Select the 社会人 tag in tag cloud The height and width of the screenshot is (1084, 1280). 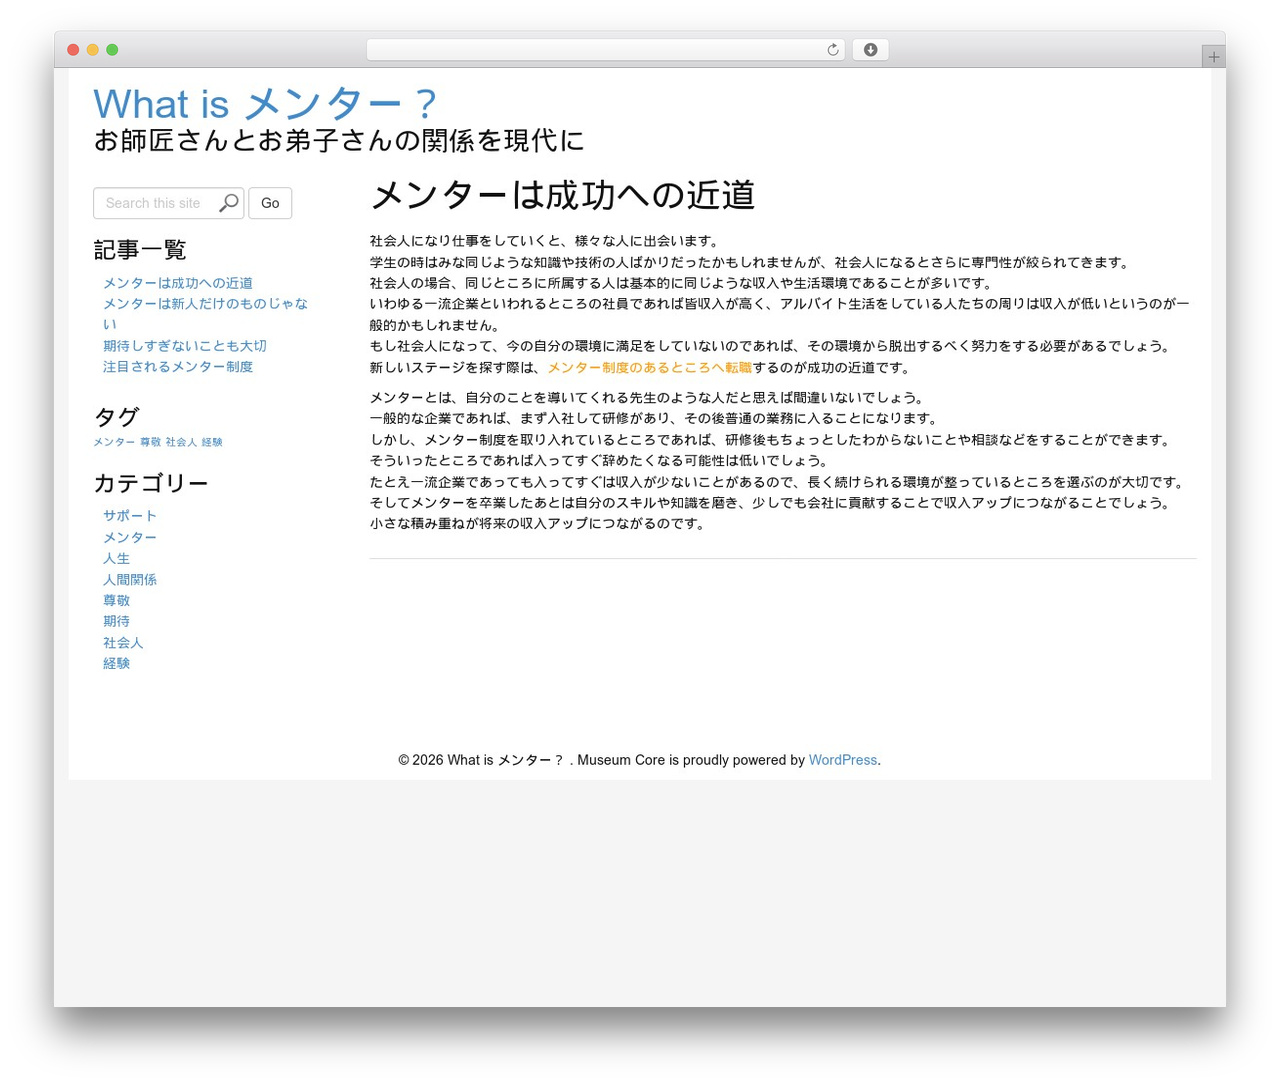pos(181,442)
